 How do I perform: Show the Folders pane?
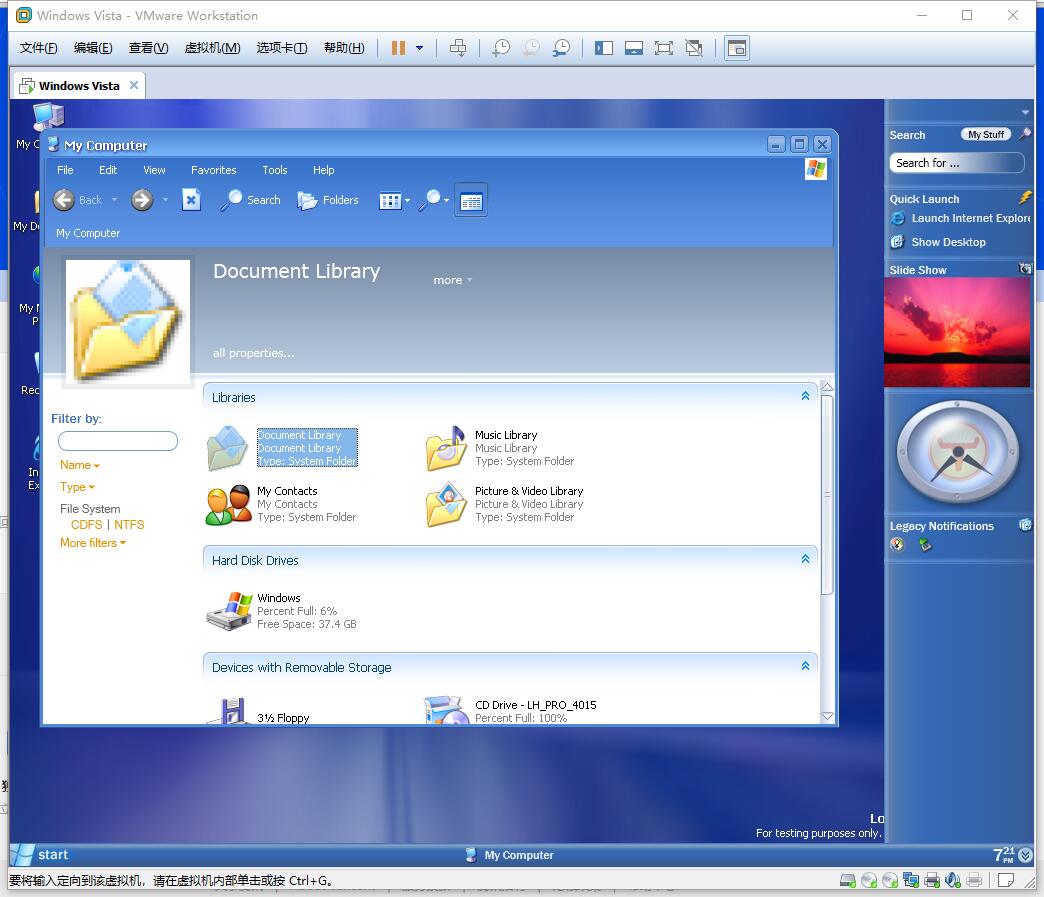(328, 200)
